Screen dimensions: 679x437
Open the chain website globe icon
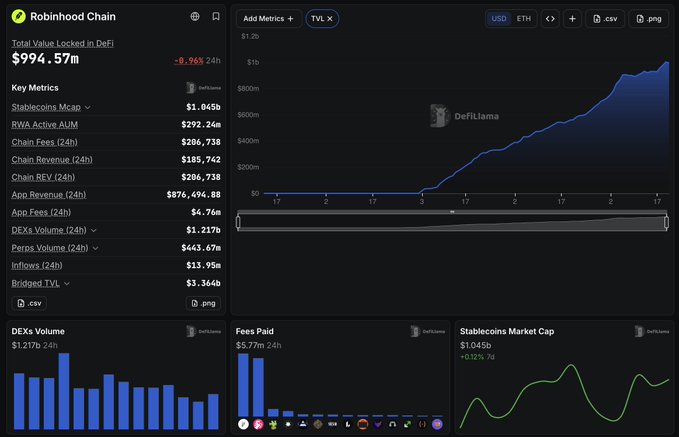click(x=195, y=16)
